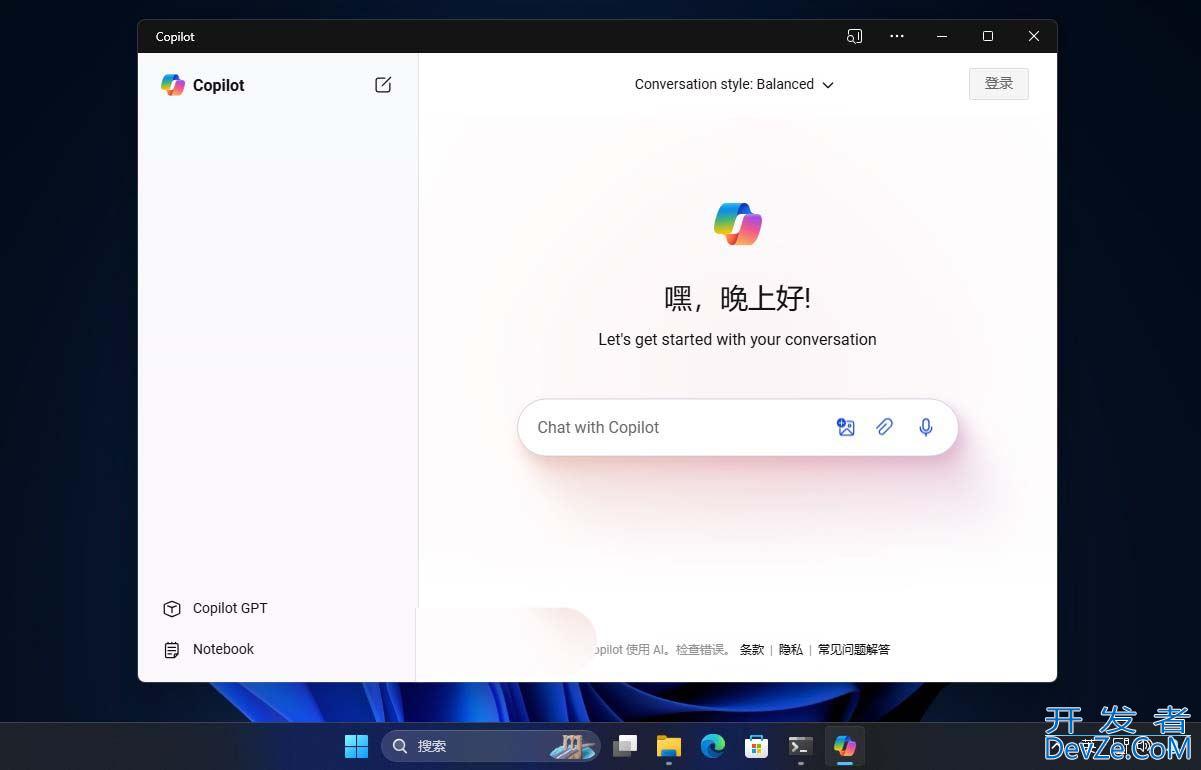Start voice input with microphone icon
The image size is (1201, 770).
pos(926,428)
